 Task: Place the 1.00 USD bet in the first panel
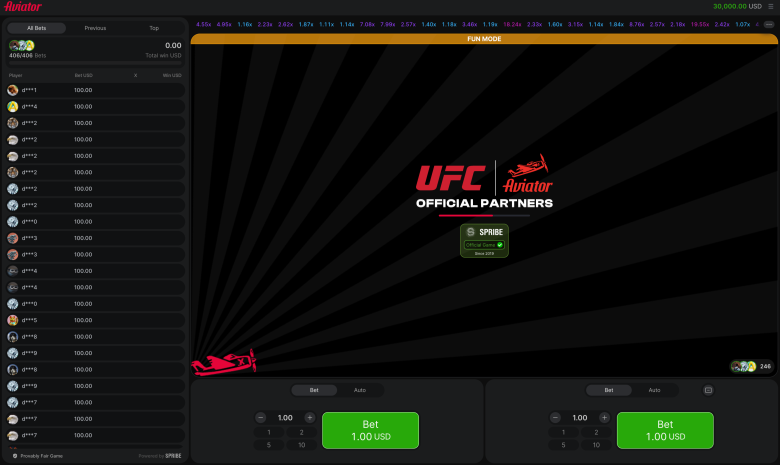click(371, 430)
